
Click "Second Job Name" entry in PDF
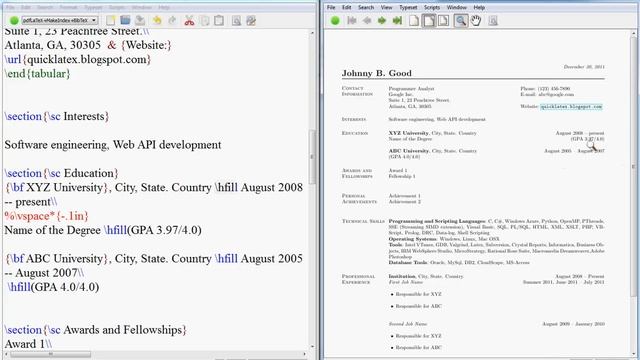pyautogui.click(x=408, y=324)
